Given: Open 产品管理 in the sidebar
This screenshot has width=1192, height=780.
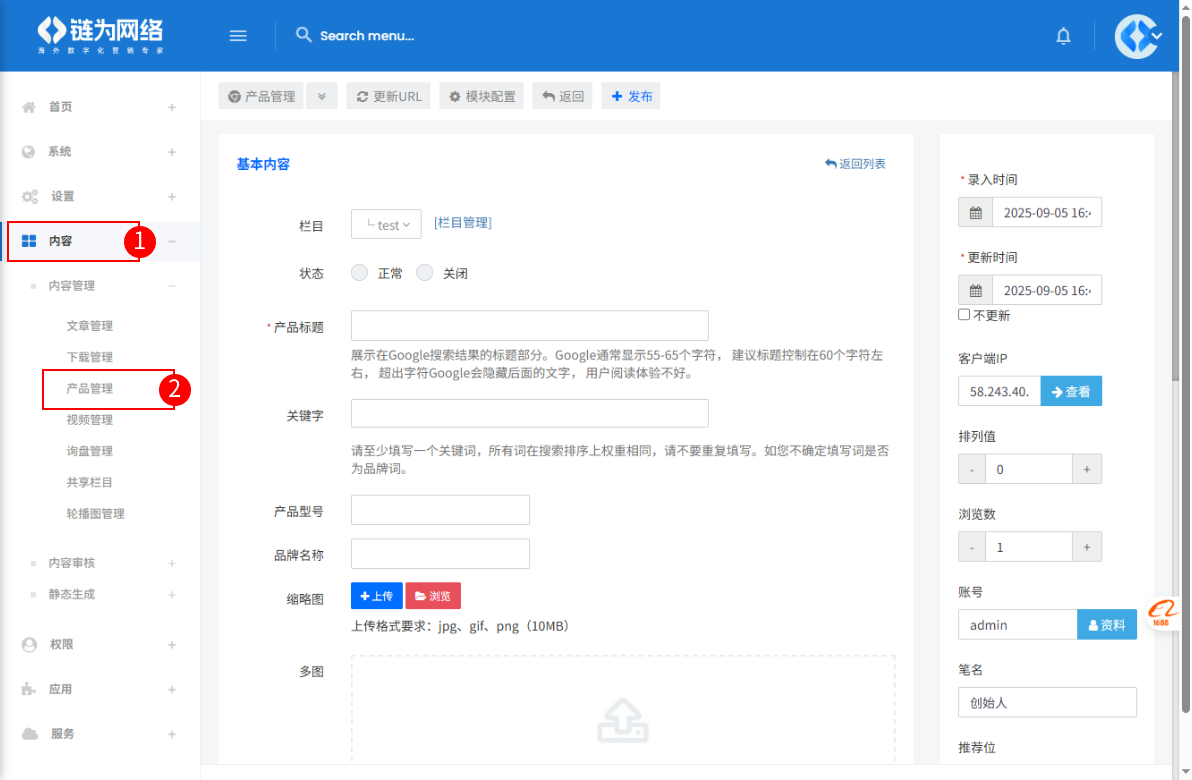Looking at the screenshot, I should tap(90, 388).
